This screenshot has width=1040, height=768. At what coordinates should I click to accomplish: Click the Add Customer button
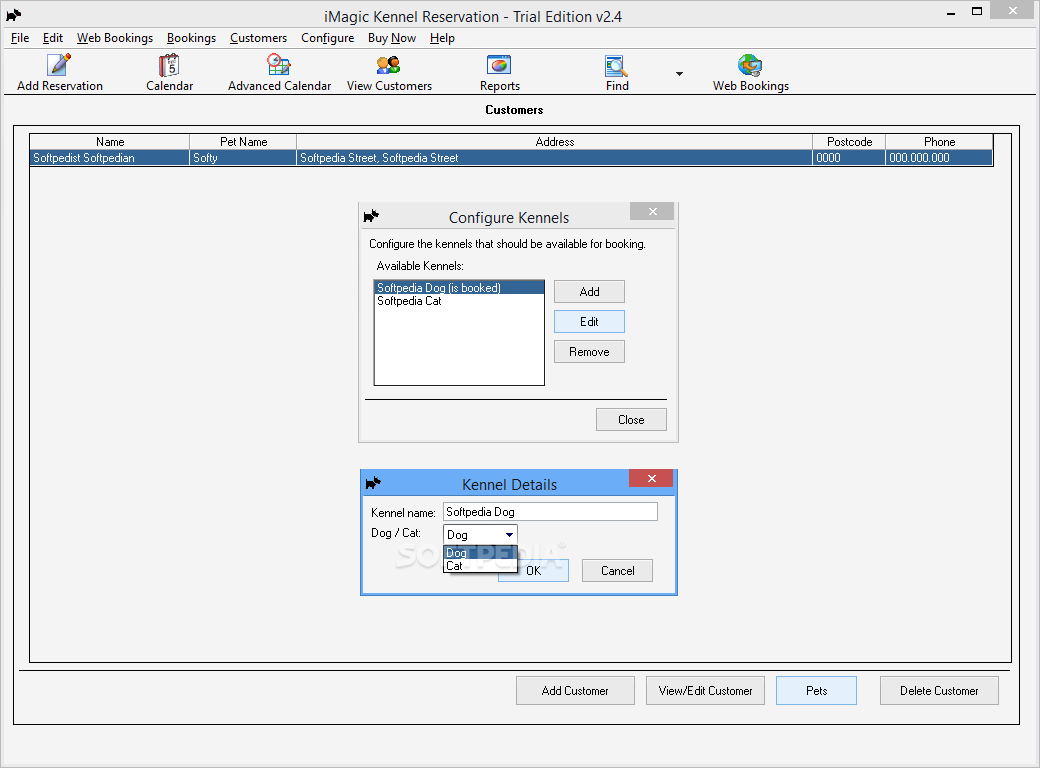pyautogui.click(x=575, y=690)
